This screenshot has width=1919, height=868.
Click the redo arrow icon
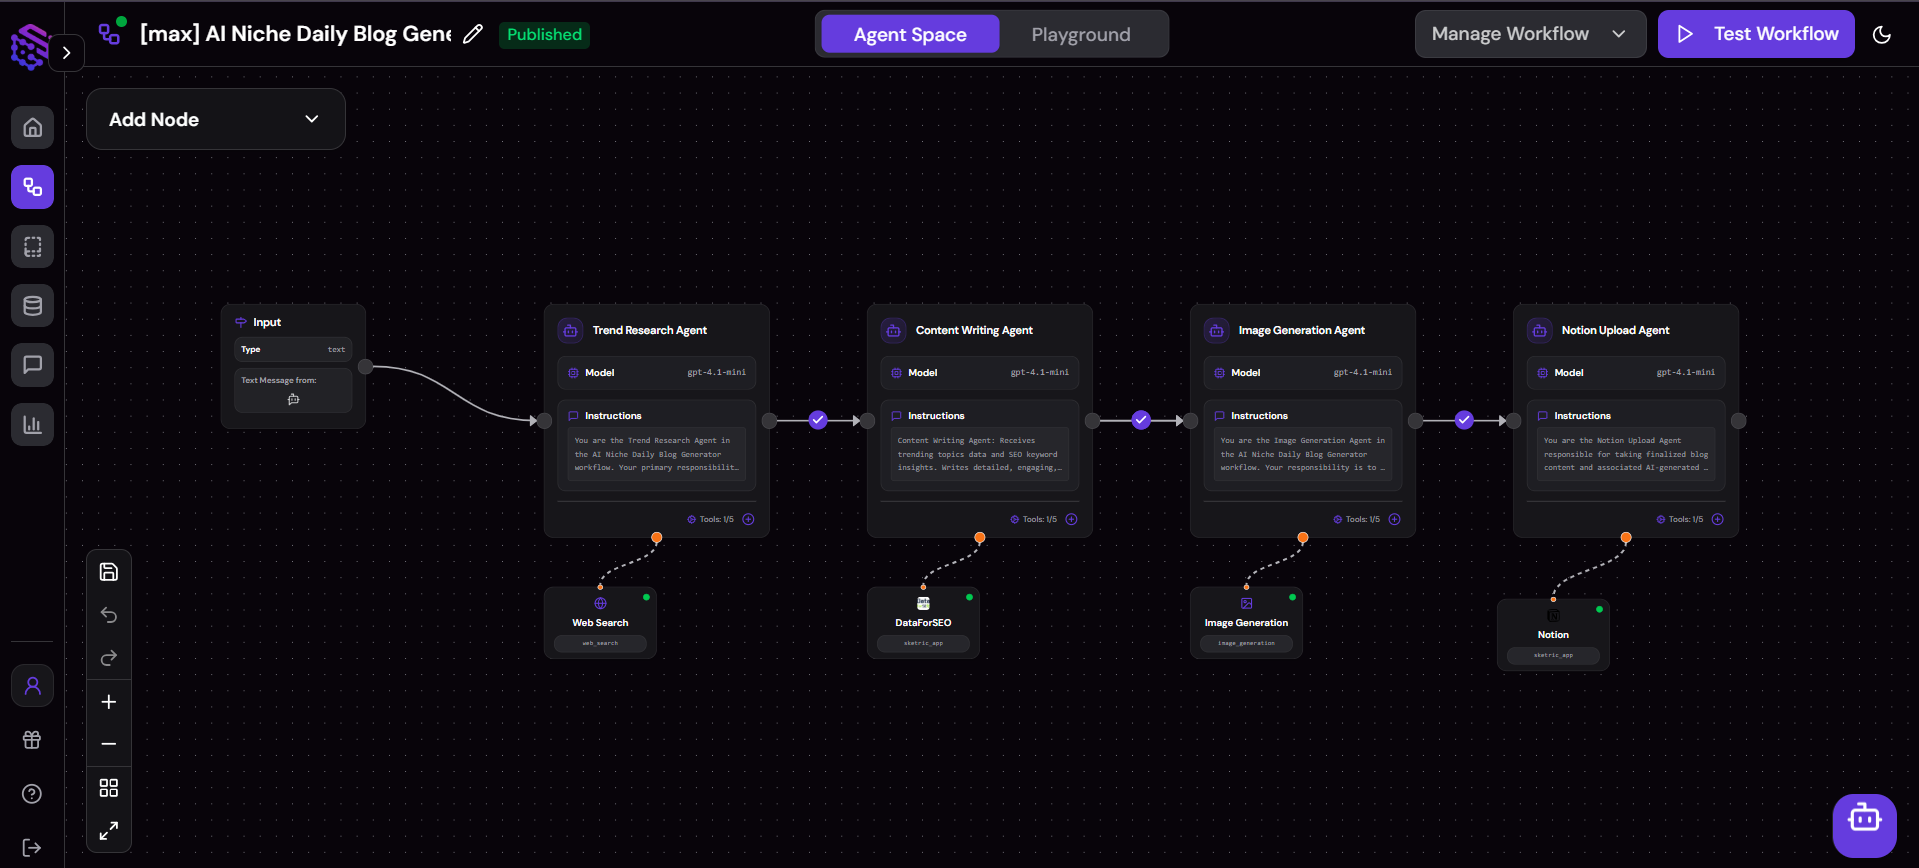109,658
